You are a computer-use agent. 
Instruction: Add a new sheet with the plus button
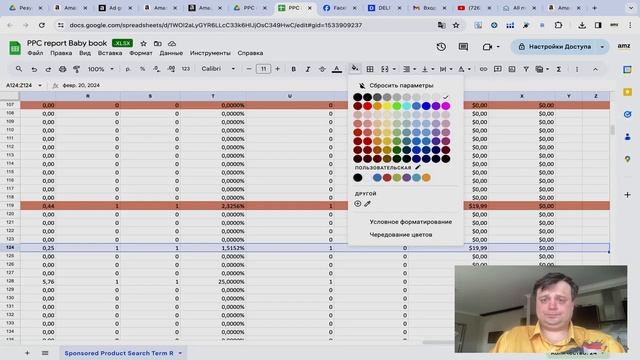pos(27,353)
